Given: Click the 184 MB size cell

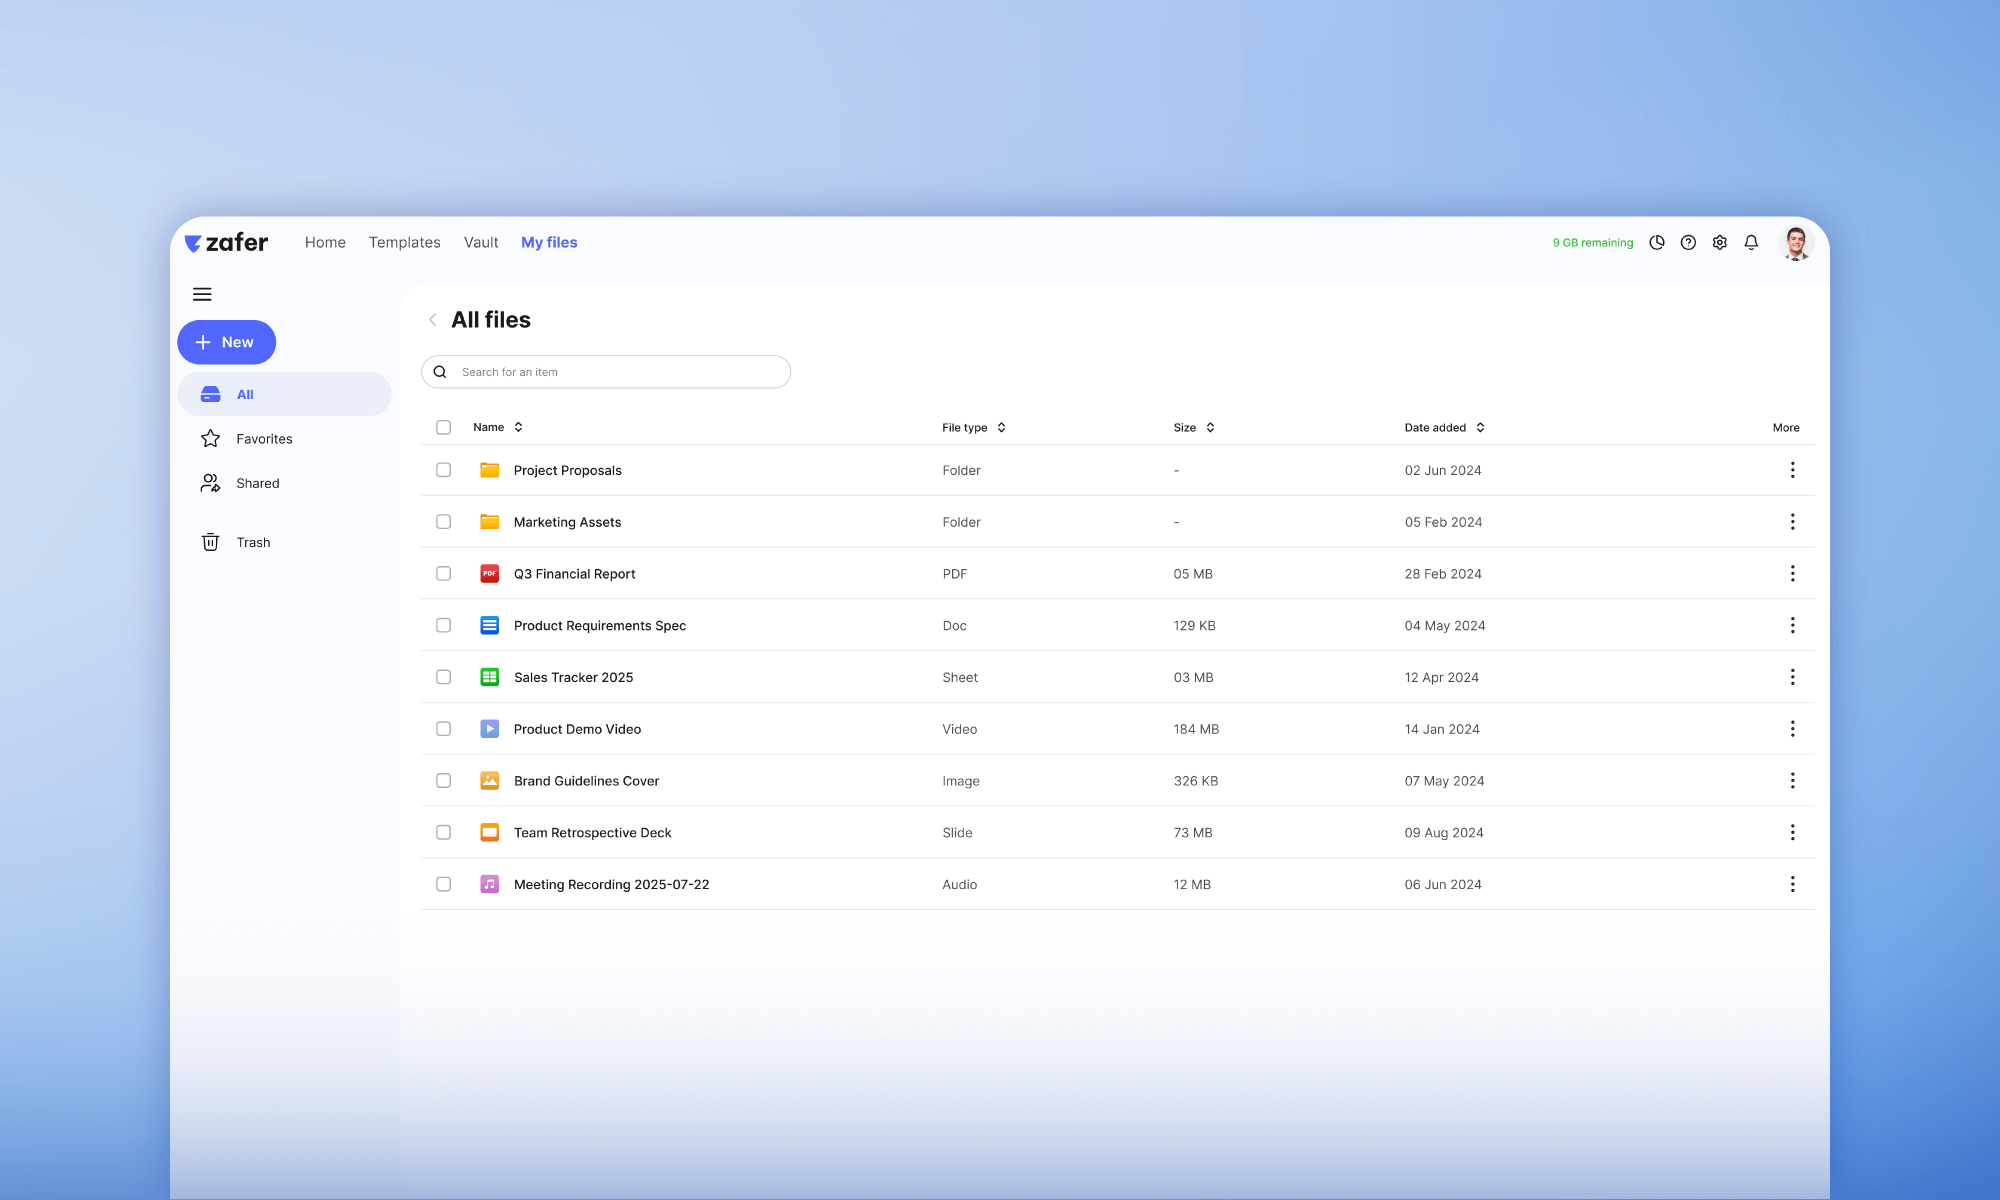Looking at the screenshot, I should pyautogui.click(x=1196, y=729).
